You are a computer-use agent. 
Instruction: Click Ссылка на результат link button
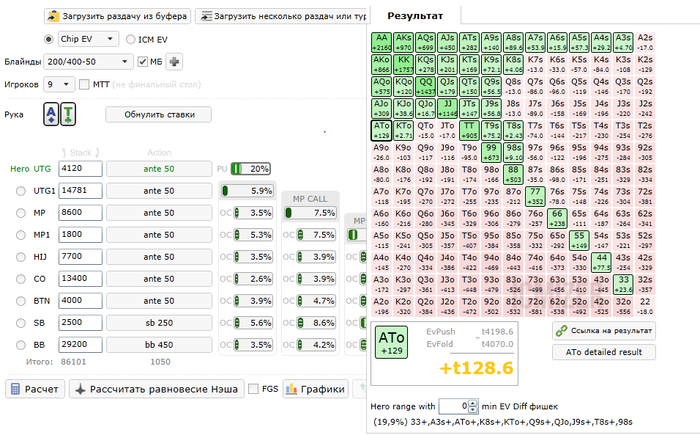coord(604,331)
